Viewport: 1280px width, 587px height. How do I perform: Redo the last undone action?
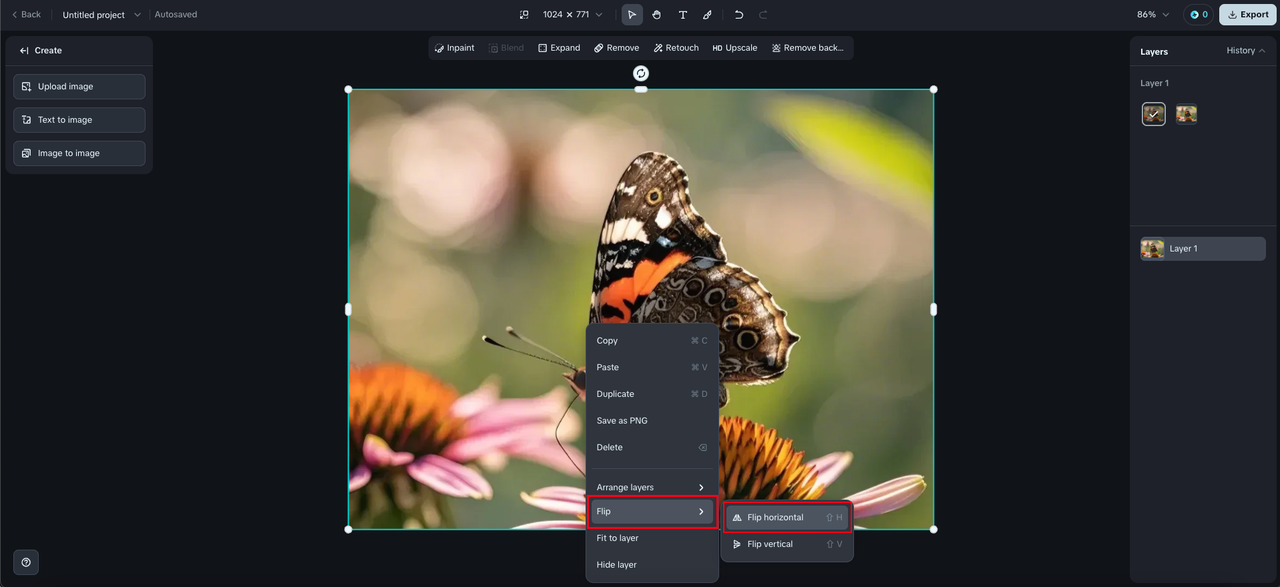(764, 15)
